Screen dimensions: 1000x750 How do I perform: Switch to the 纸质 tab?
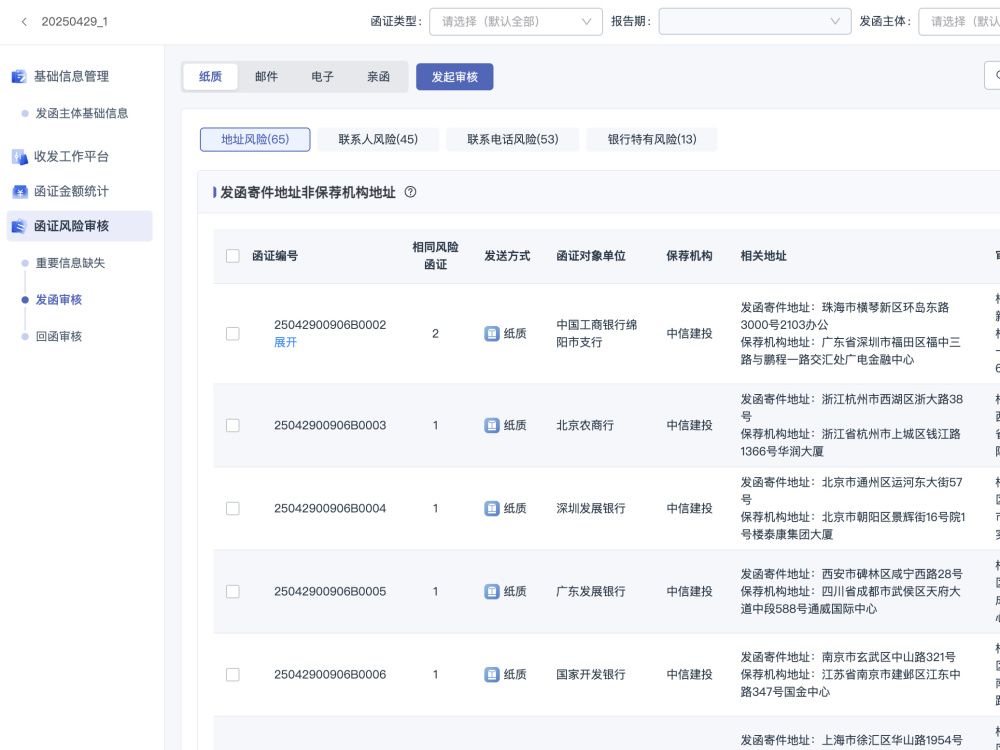click(210, 77)
